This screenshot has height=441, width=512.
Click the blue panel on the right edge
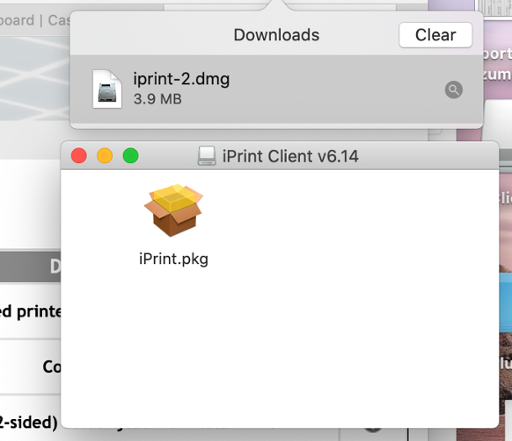coord(505,302)
